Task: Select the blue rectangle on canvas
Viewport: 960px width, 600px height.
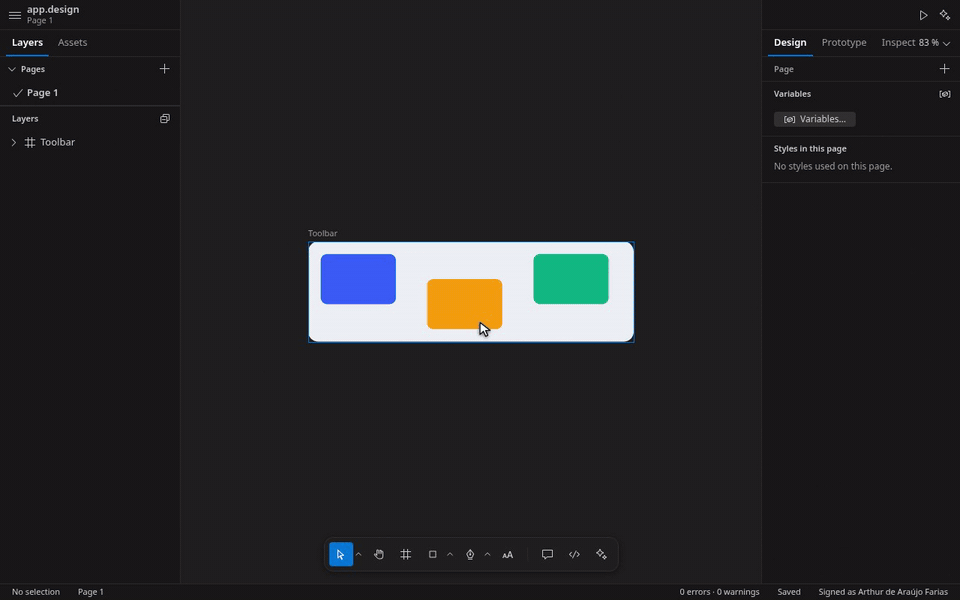Action: [x=358, y=279]
